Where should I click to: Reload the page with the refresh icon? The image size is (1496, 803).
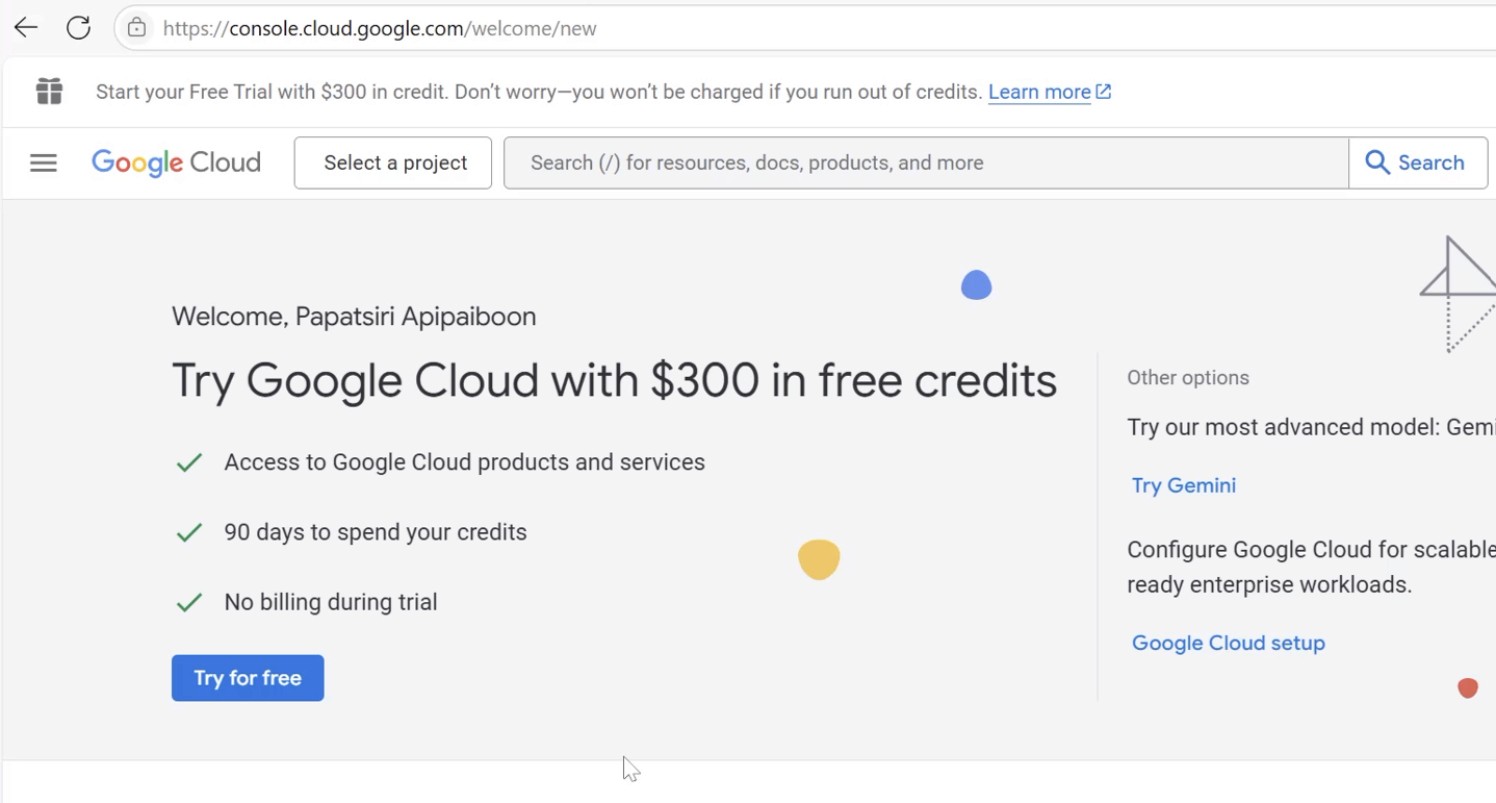tap(79, 28)
